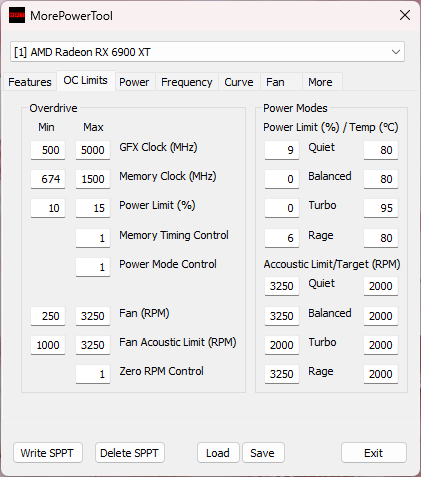This screenshot has width=421, height=477.
Task: Click the Memory Timing Control value field
Action: pos(93,238)
